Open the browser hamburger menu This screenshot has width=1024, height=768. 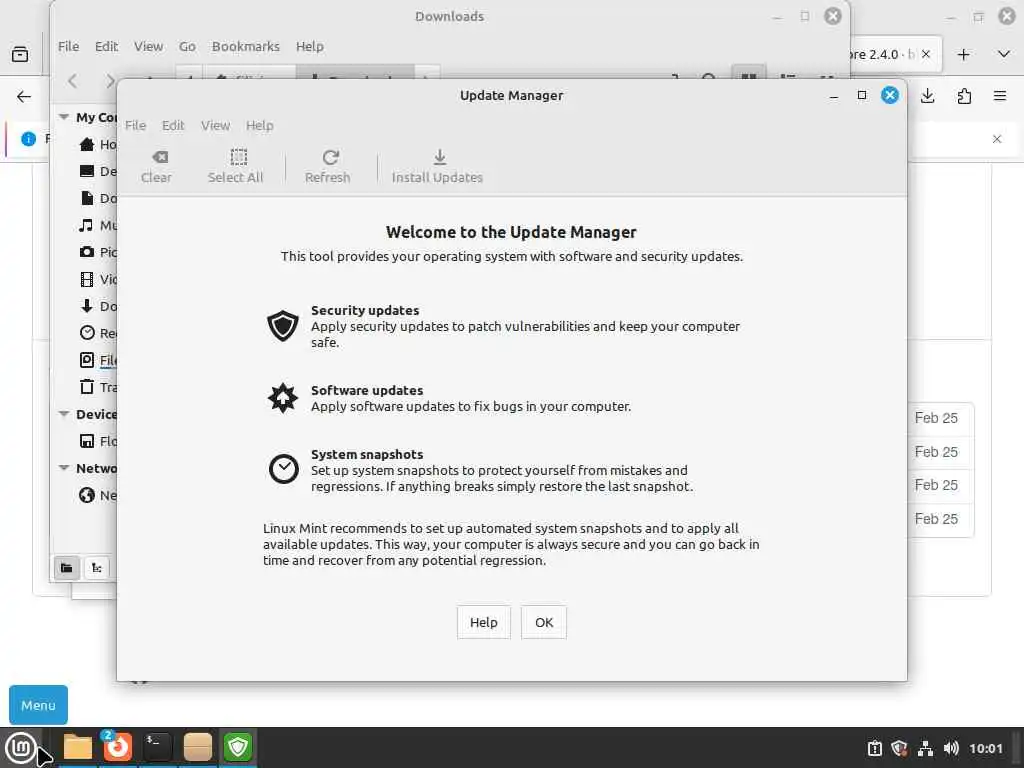tap(1000, 97)
